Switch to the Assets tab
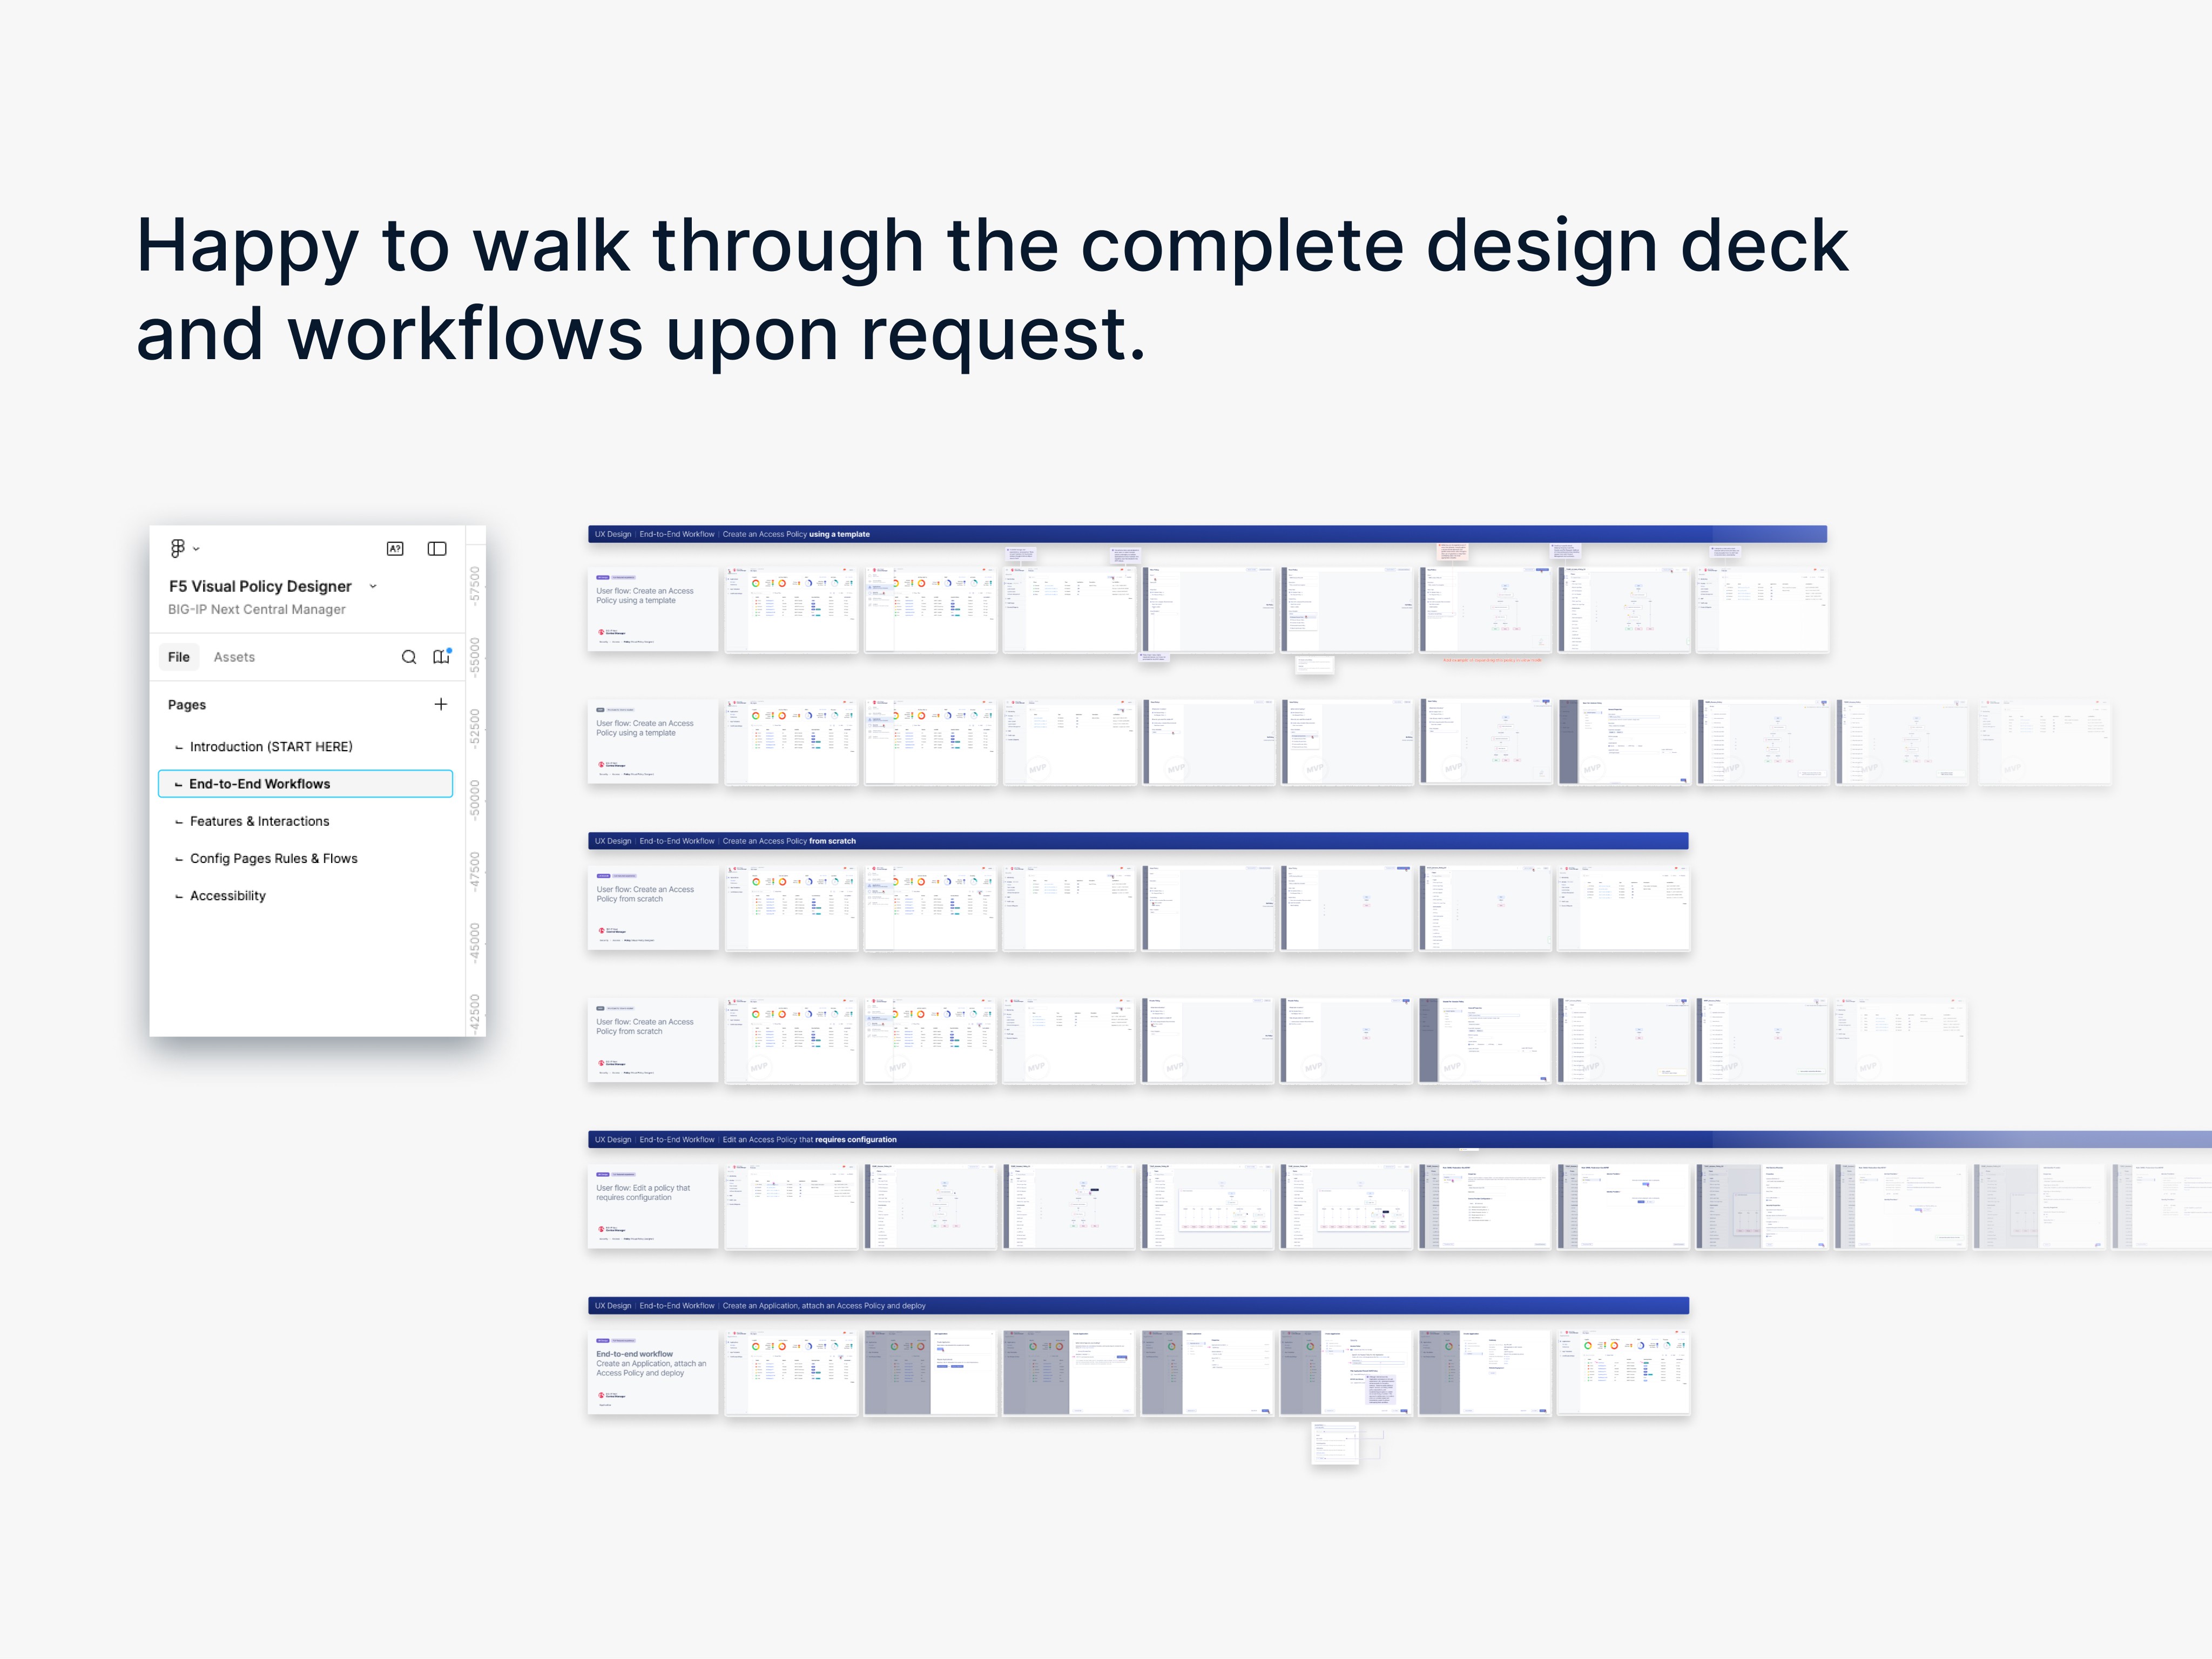Image resolution: width=2212 pixels, height=1659 pixels. coord(234,657)
